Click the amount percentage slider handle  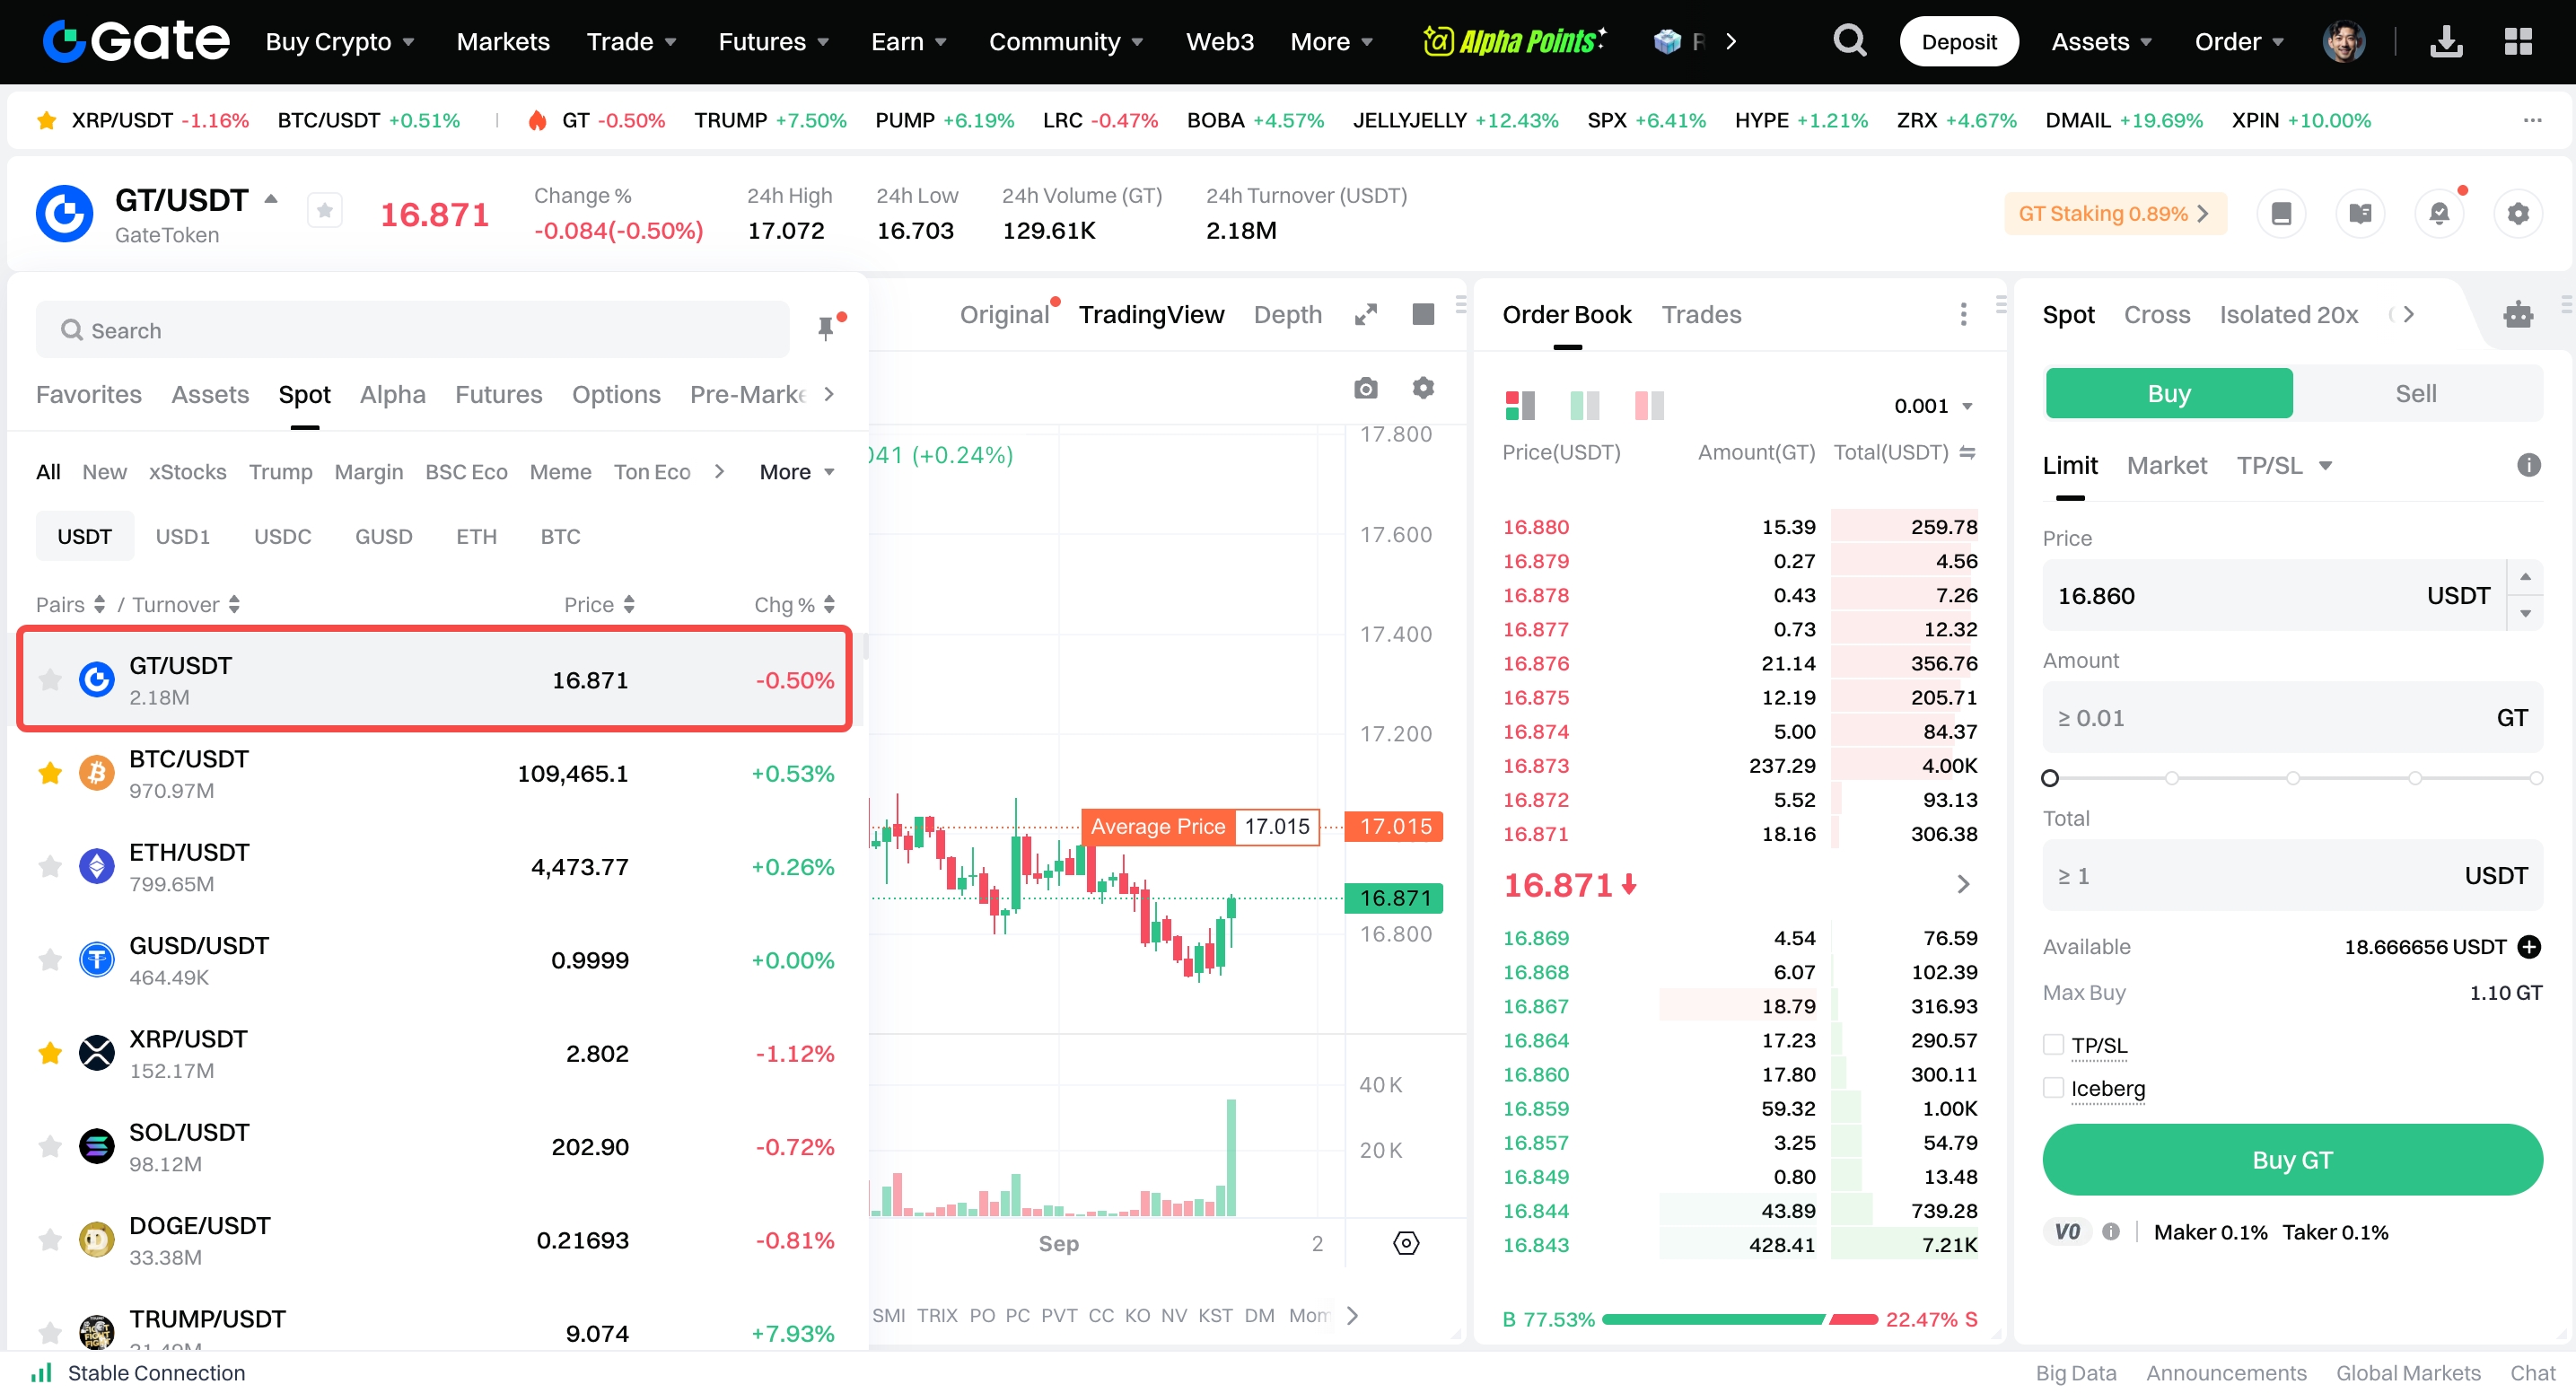pyautogui.click(x=2050, y=778)
